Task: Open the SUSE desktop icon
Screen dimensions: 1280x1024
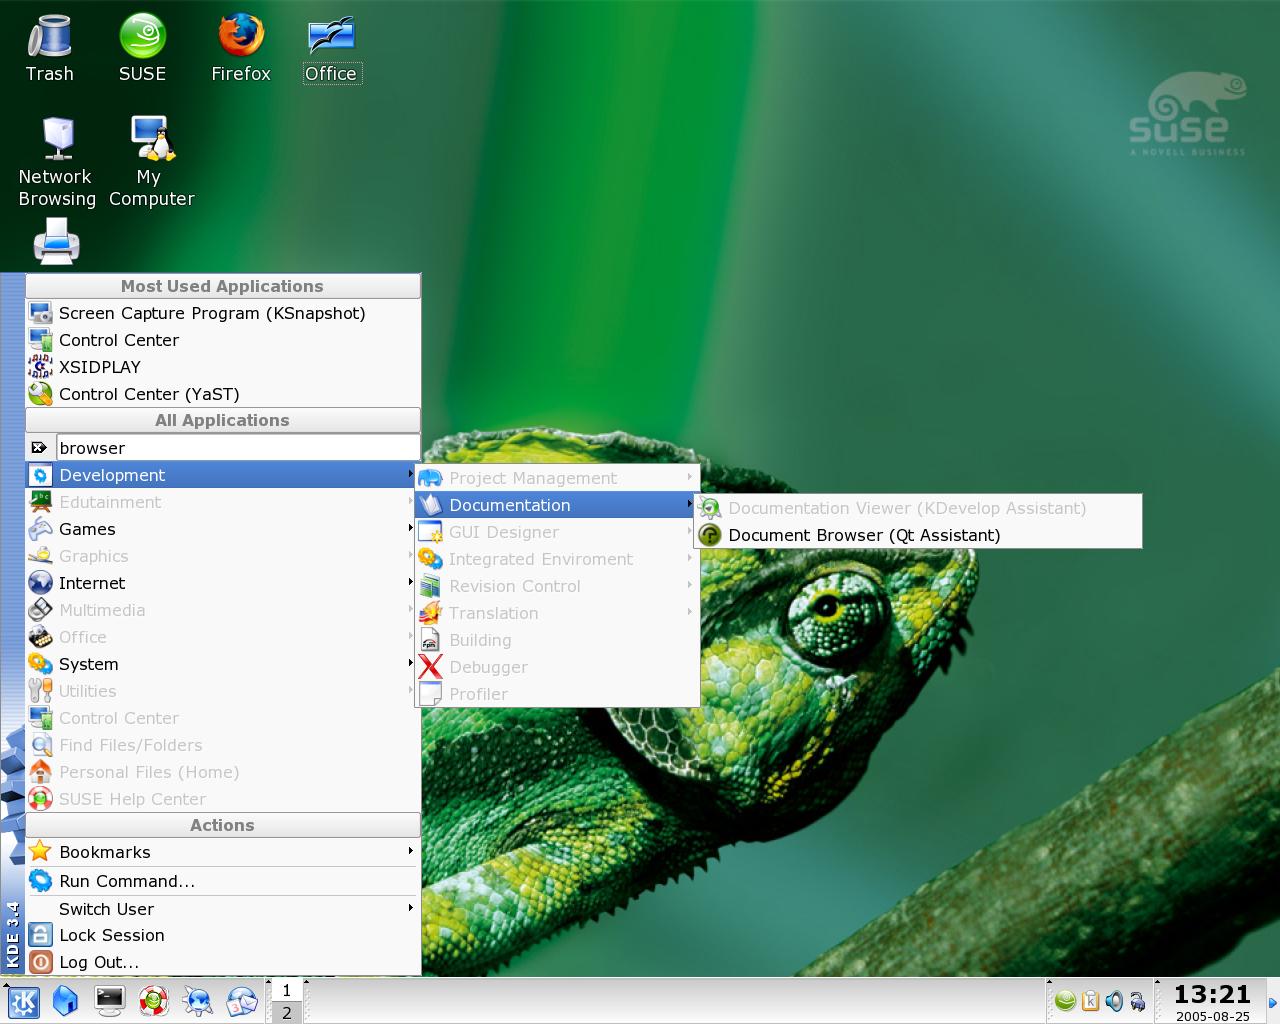Action: (x=142, y=48)
